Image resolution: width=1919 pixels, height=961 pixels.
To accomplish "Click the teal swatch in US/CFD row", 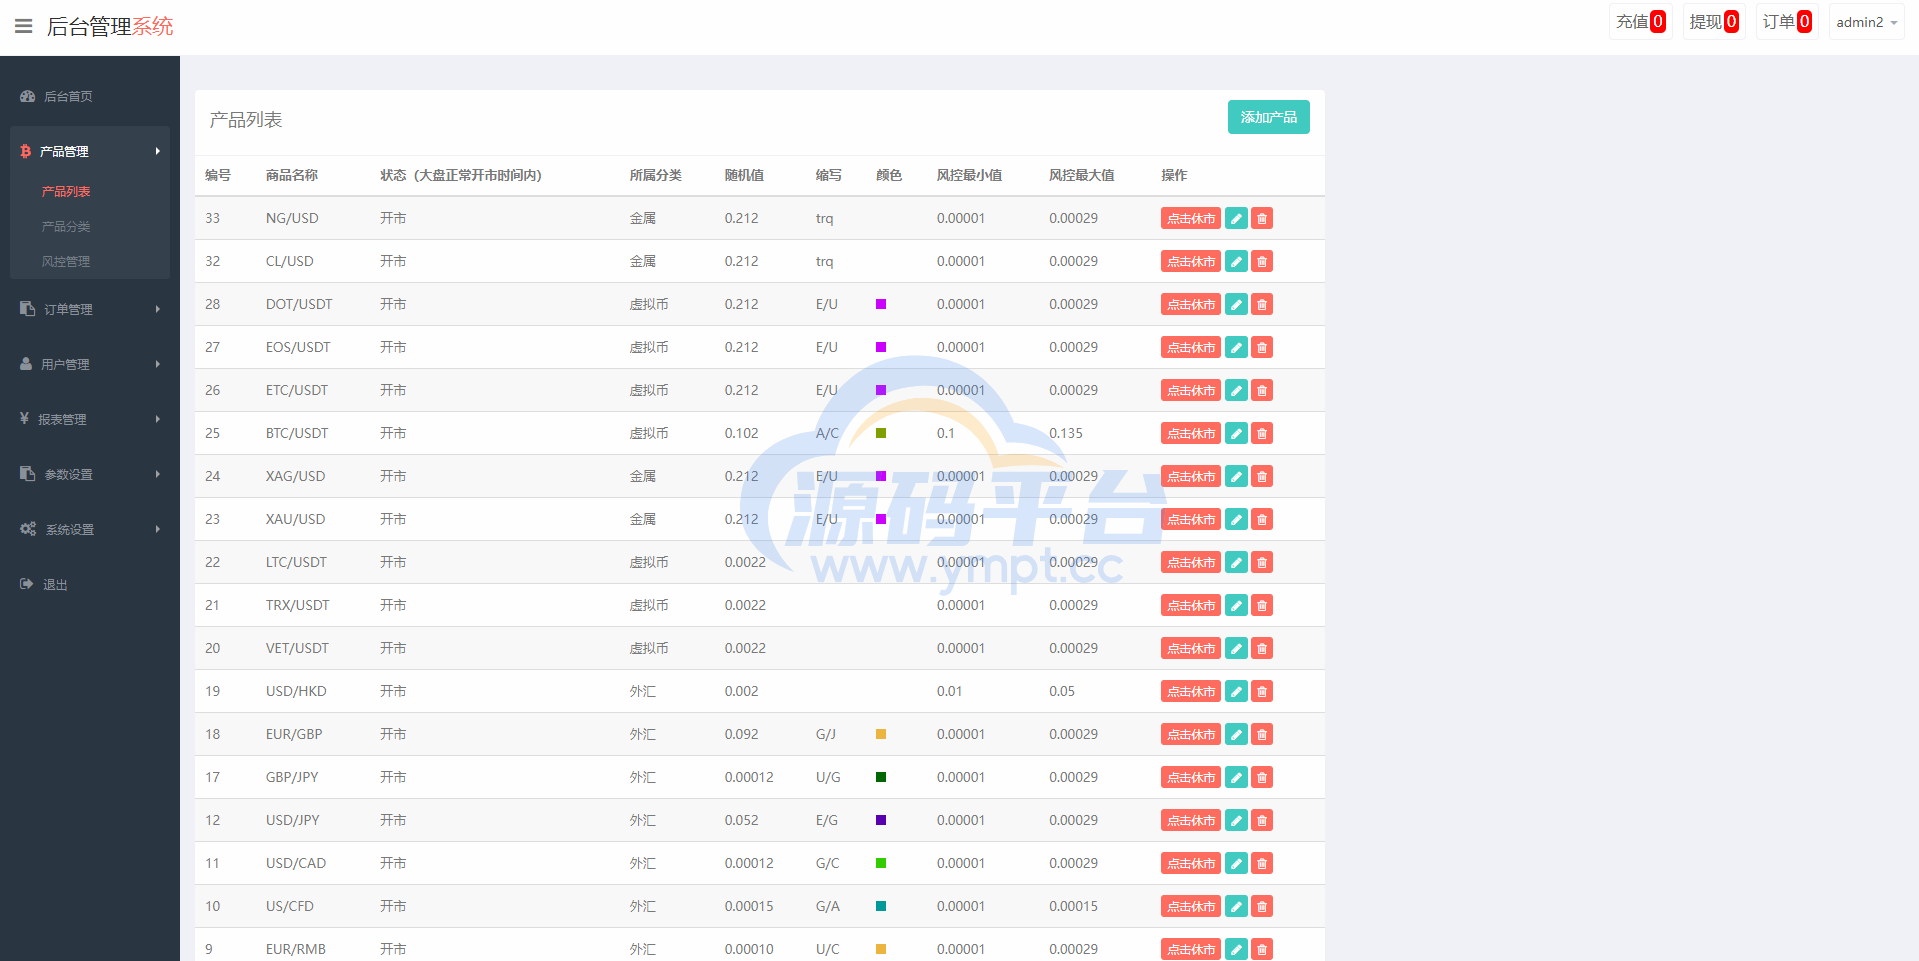I will pos(881,906).
